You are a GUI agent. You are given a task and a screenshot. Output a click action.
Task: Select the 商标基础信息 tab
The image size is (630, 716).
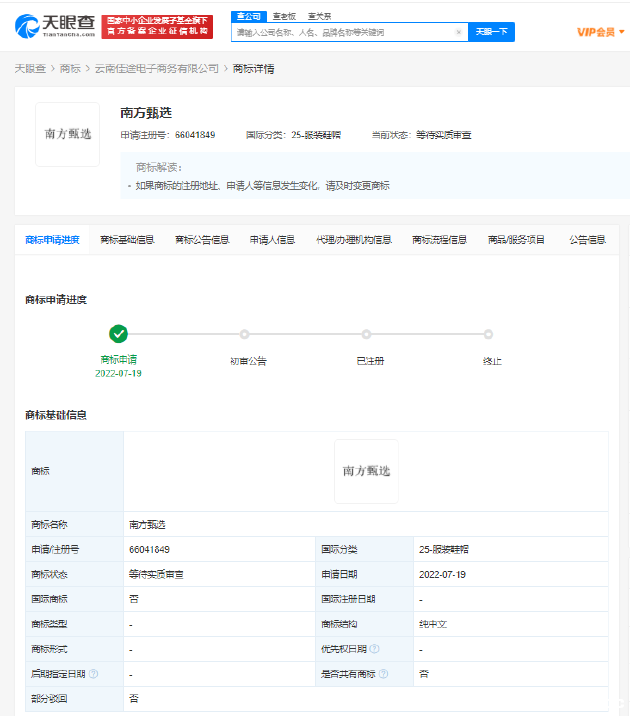tap(127, 240)
